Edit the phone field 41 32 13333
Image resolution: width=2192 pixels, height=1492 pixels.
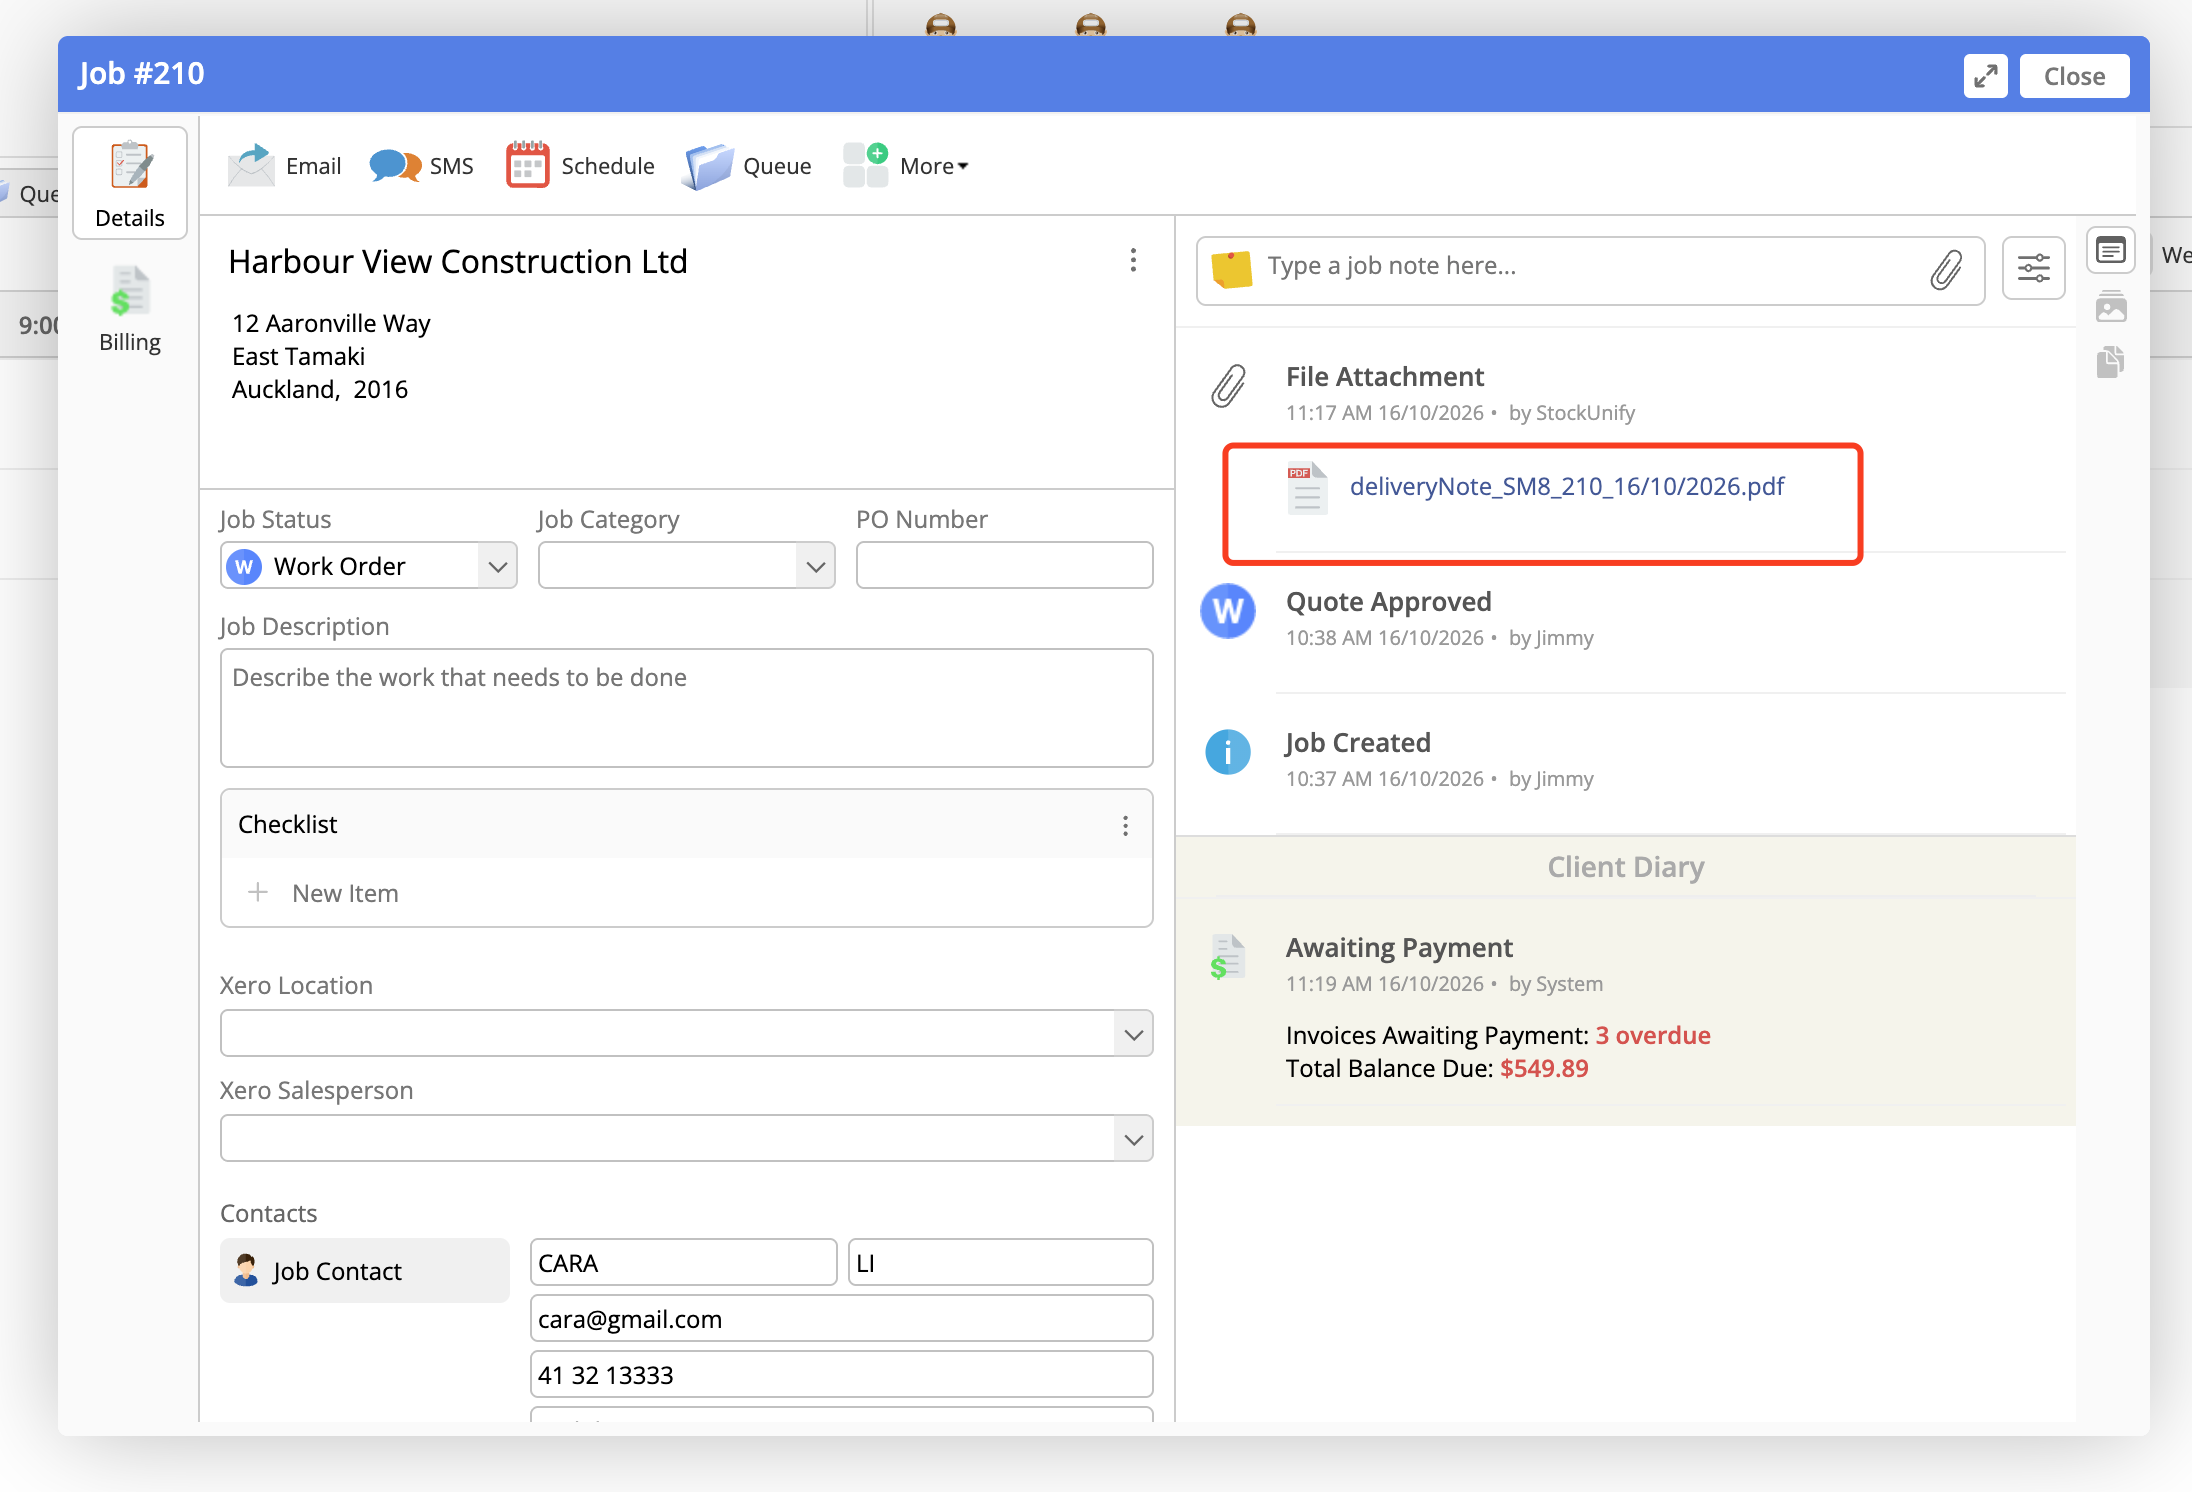click(x=841, y=1375)
